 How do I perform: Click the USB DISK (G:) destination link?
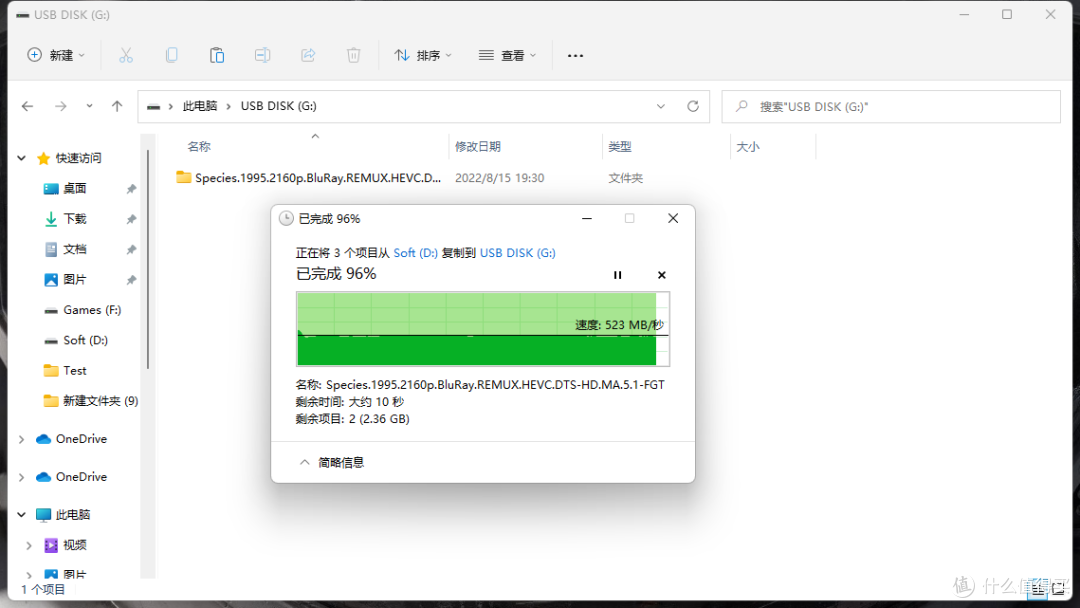(517, 253)
